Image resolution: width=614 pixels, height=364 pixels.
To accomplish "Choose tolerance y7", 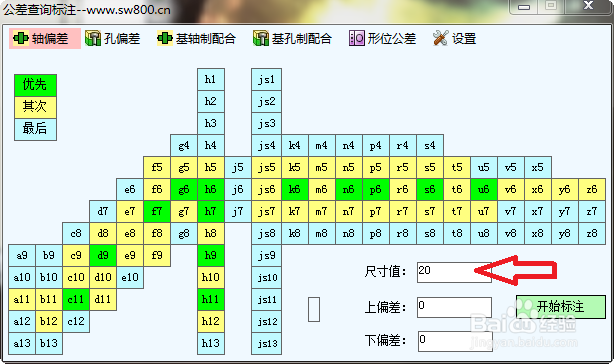I will point(565,211).
